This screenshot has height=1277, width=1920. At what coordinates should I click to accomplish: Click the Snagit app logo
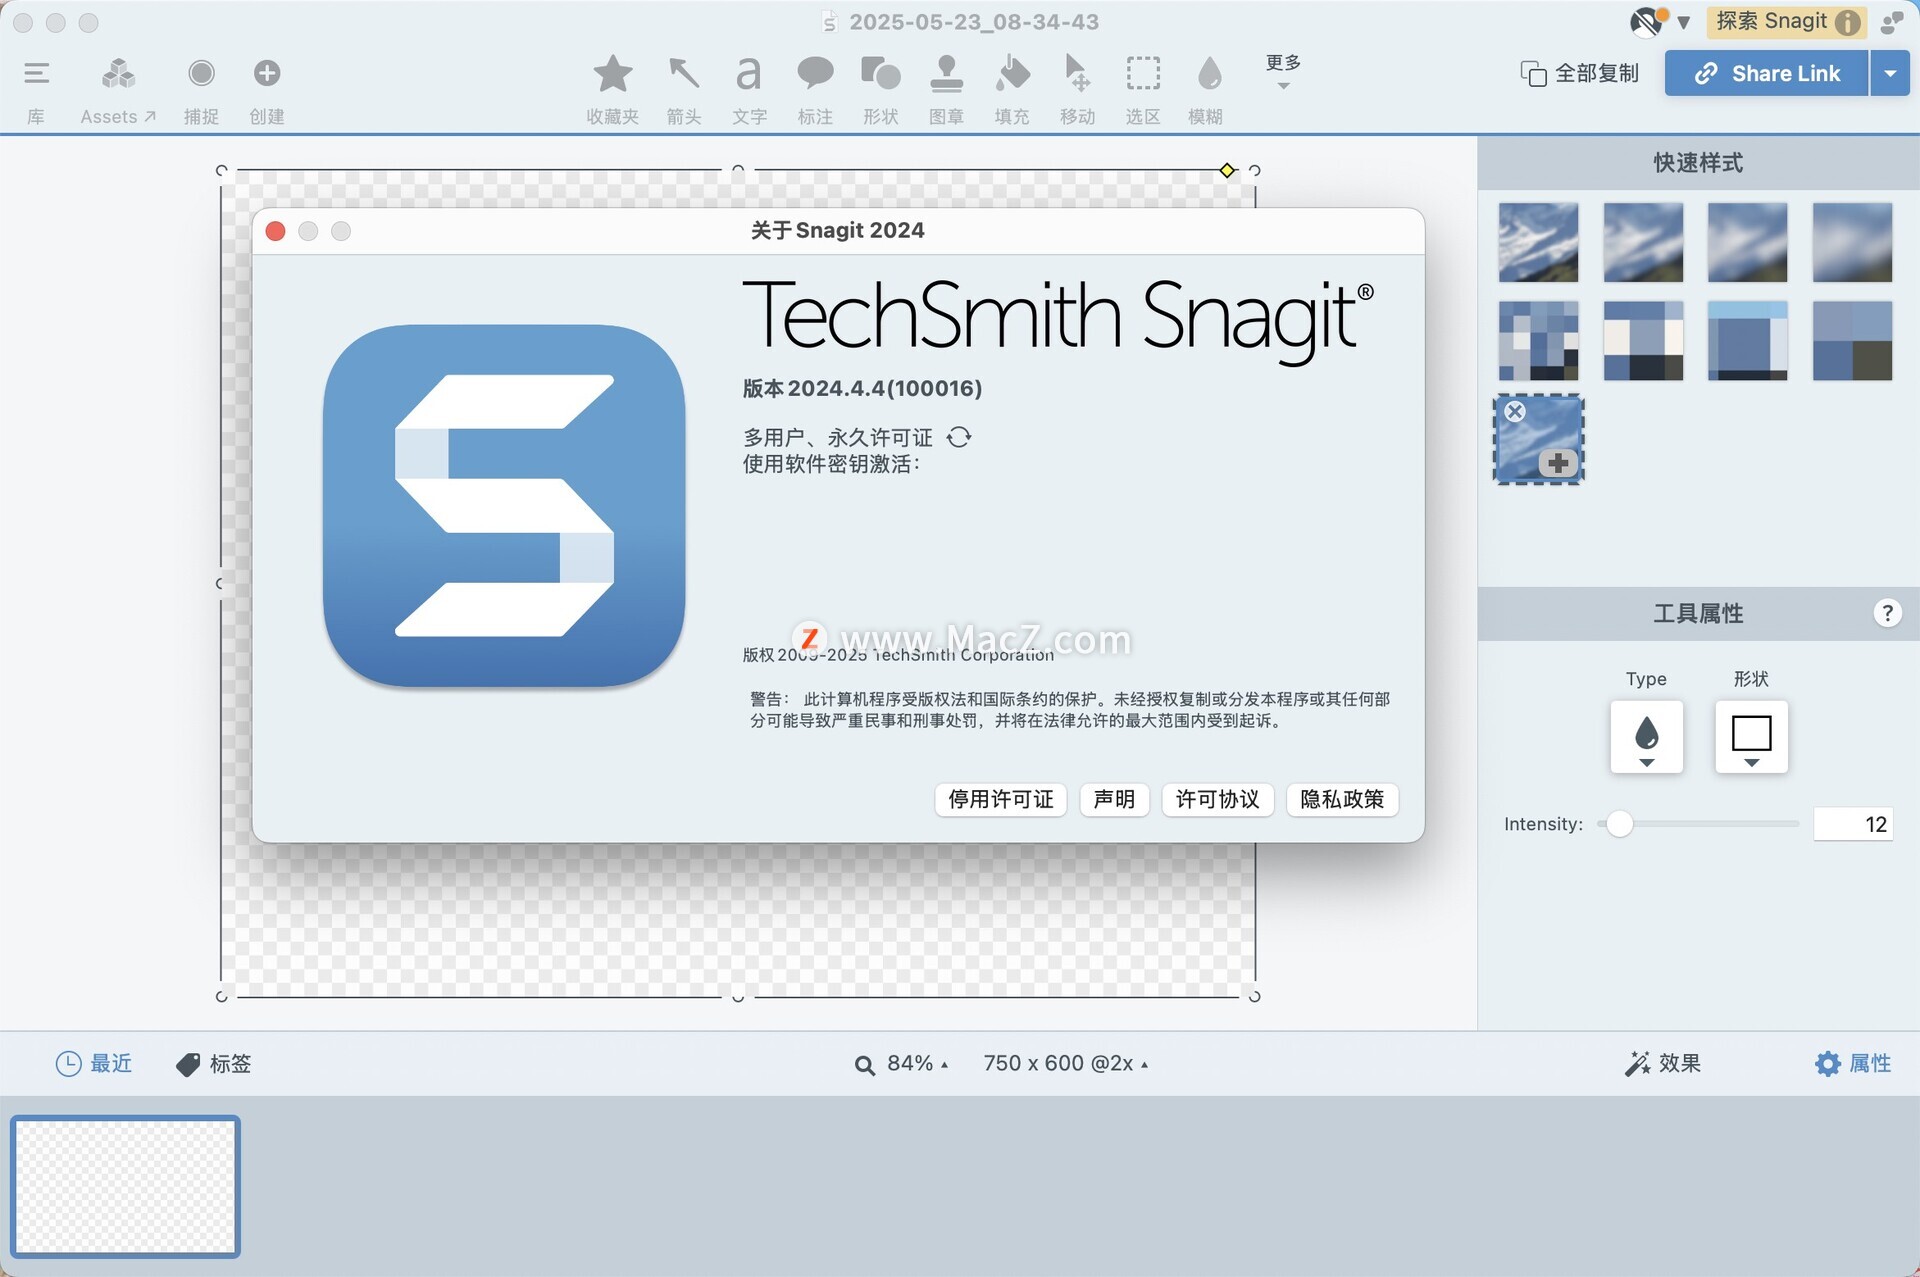504,506
